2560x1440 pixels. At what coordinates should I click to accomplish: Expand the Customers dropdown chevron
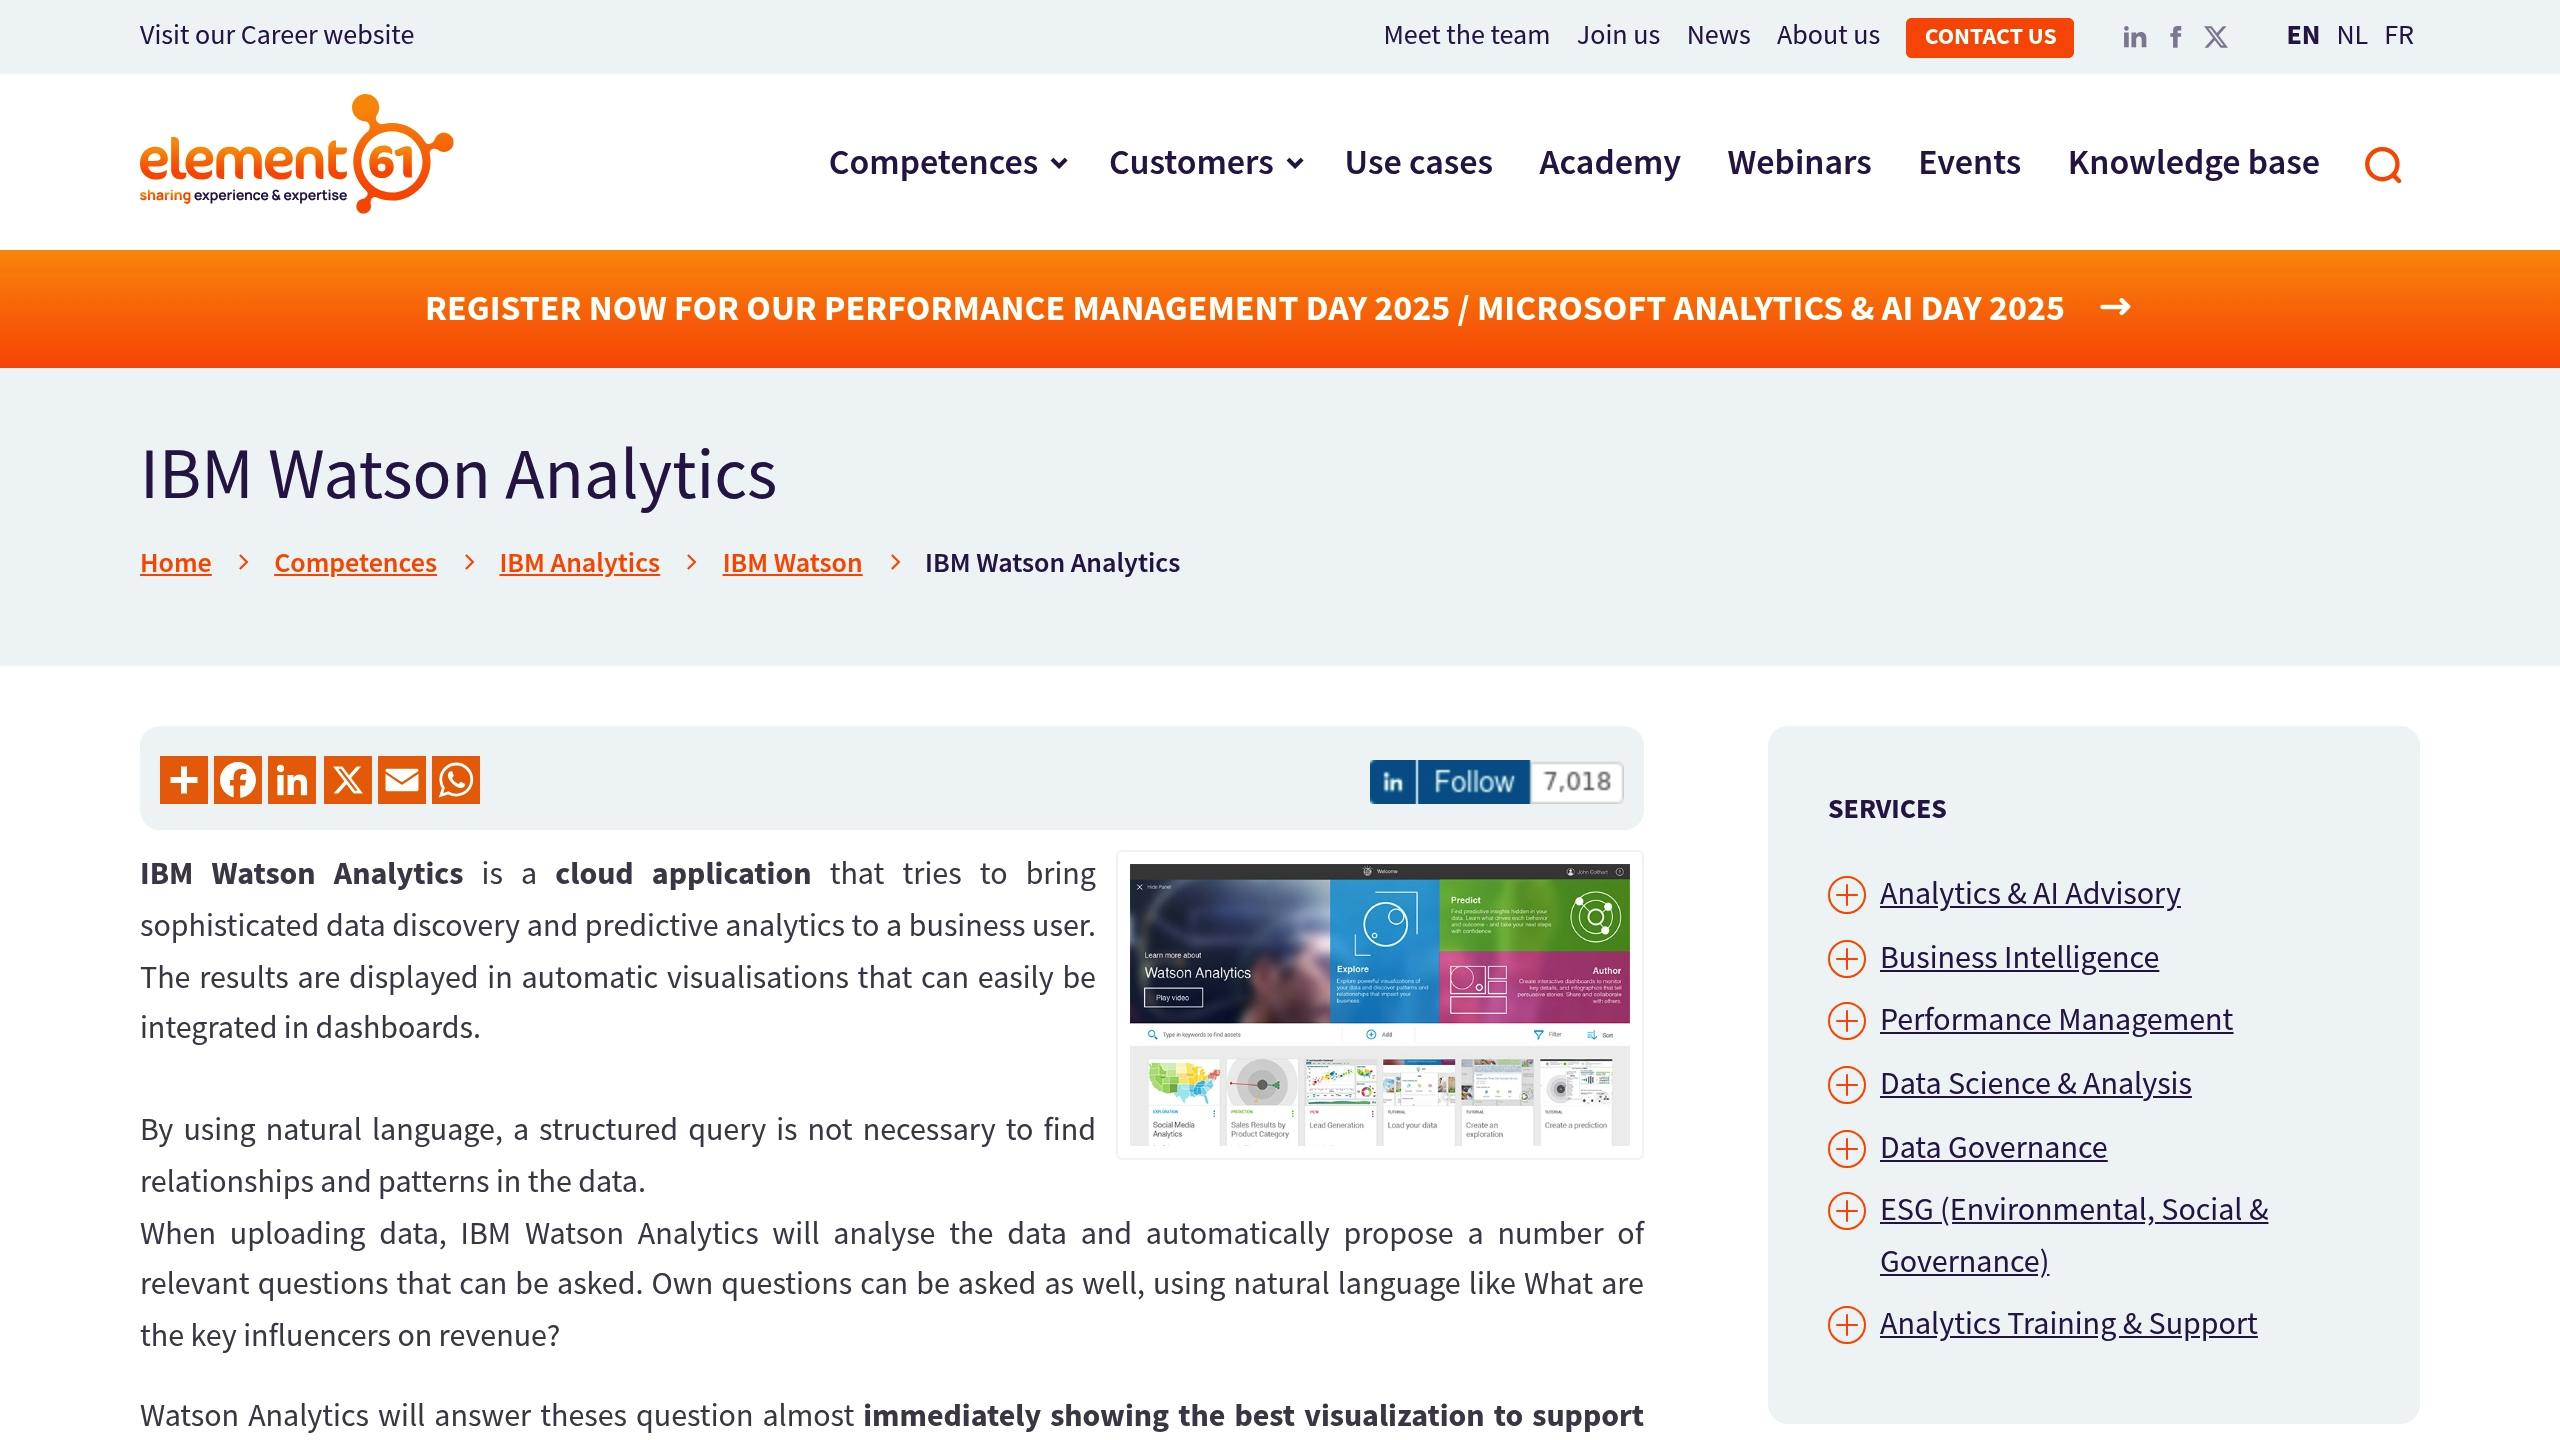(1295, 163)
